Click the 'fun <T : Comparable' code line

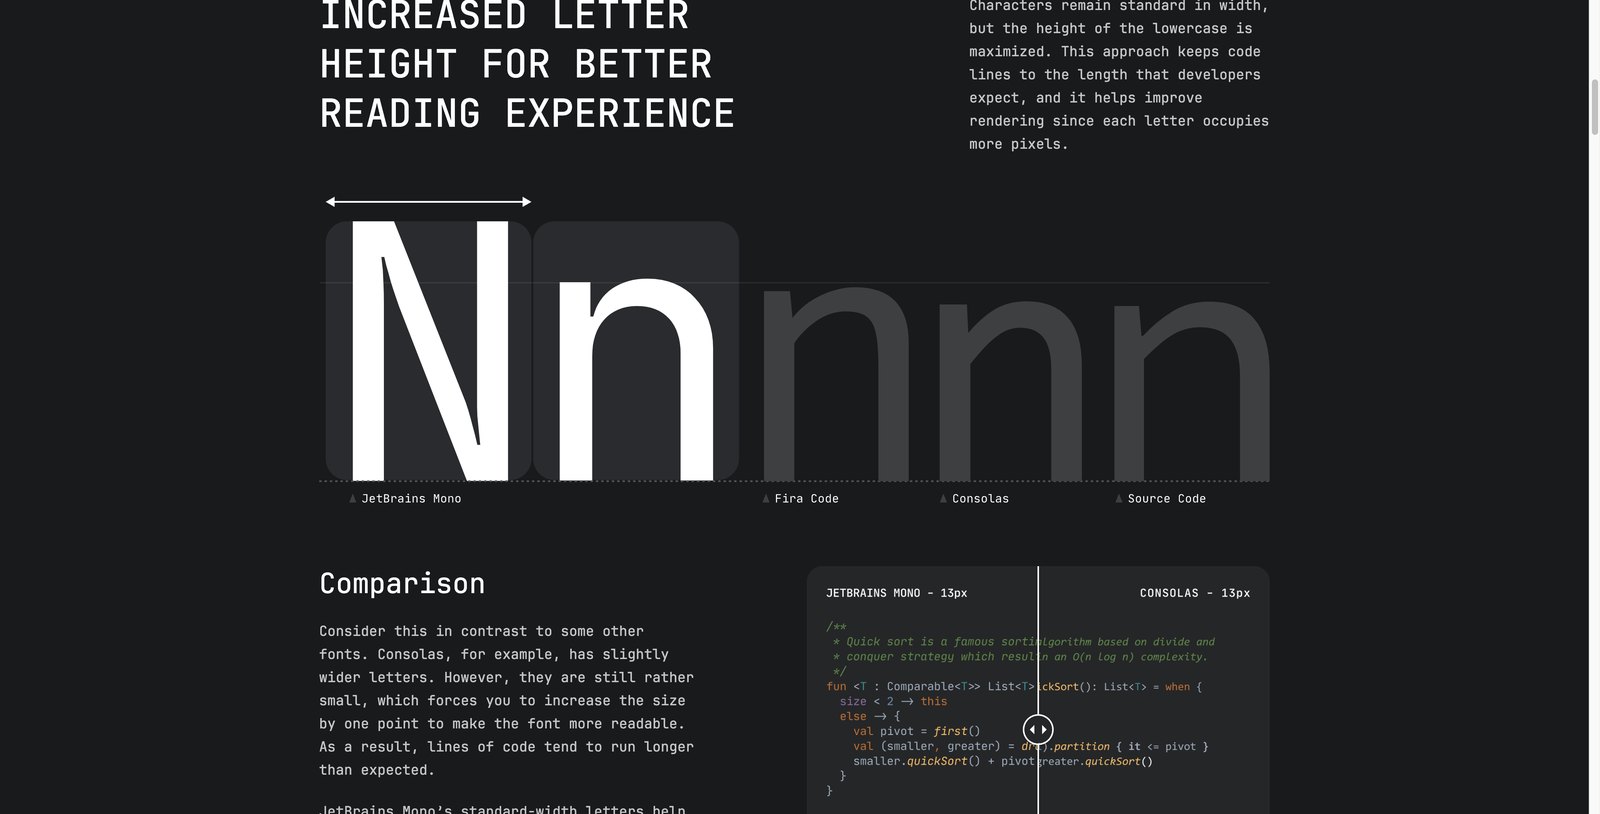pyautogui.click(x=1014, y=687)
